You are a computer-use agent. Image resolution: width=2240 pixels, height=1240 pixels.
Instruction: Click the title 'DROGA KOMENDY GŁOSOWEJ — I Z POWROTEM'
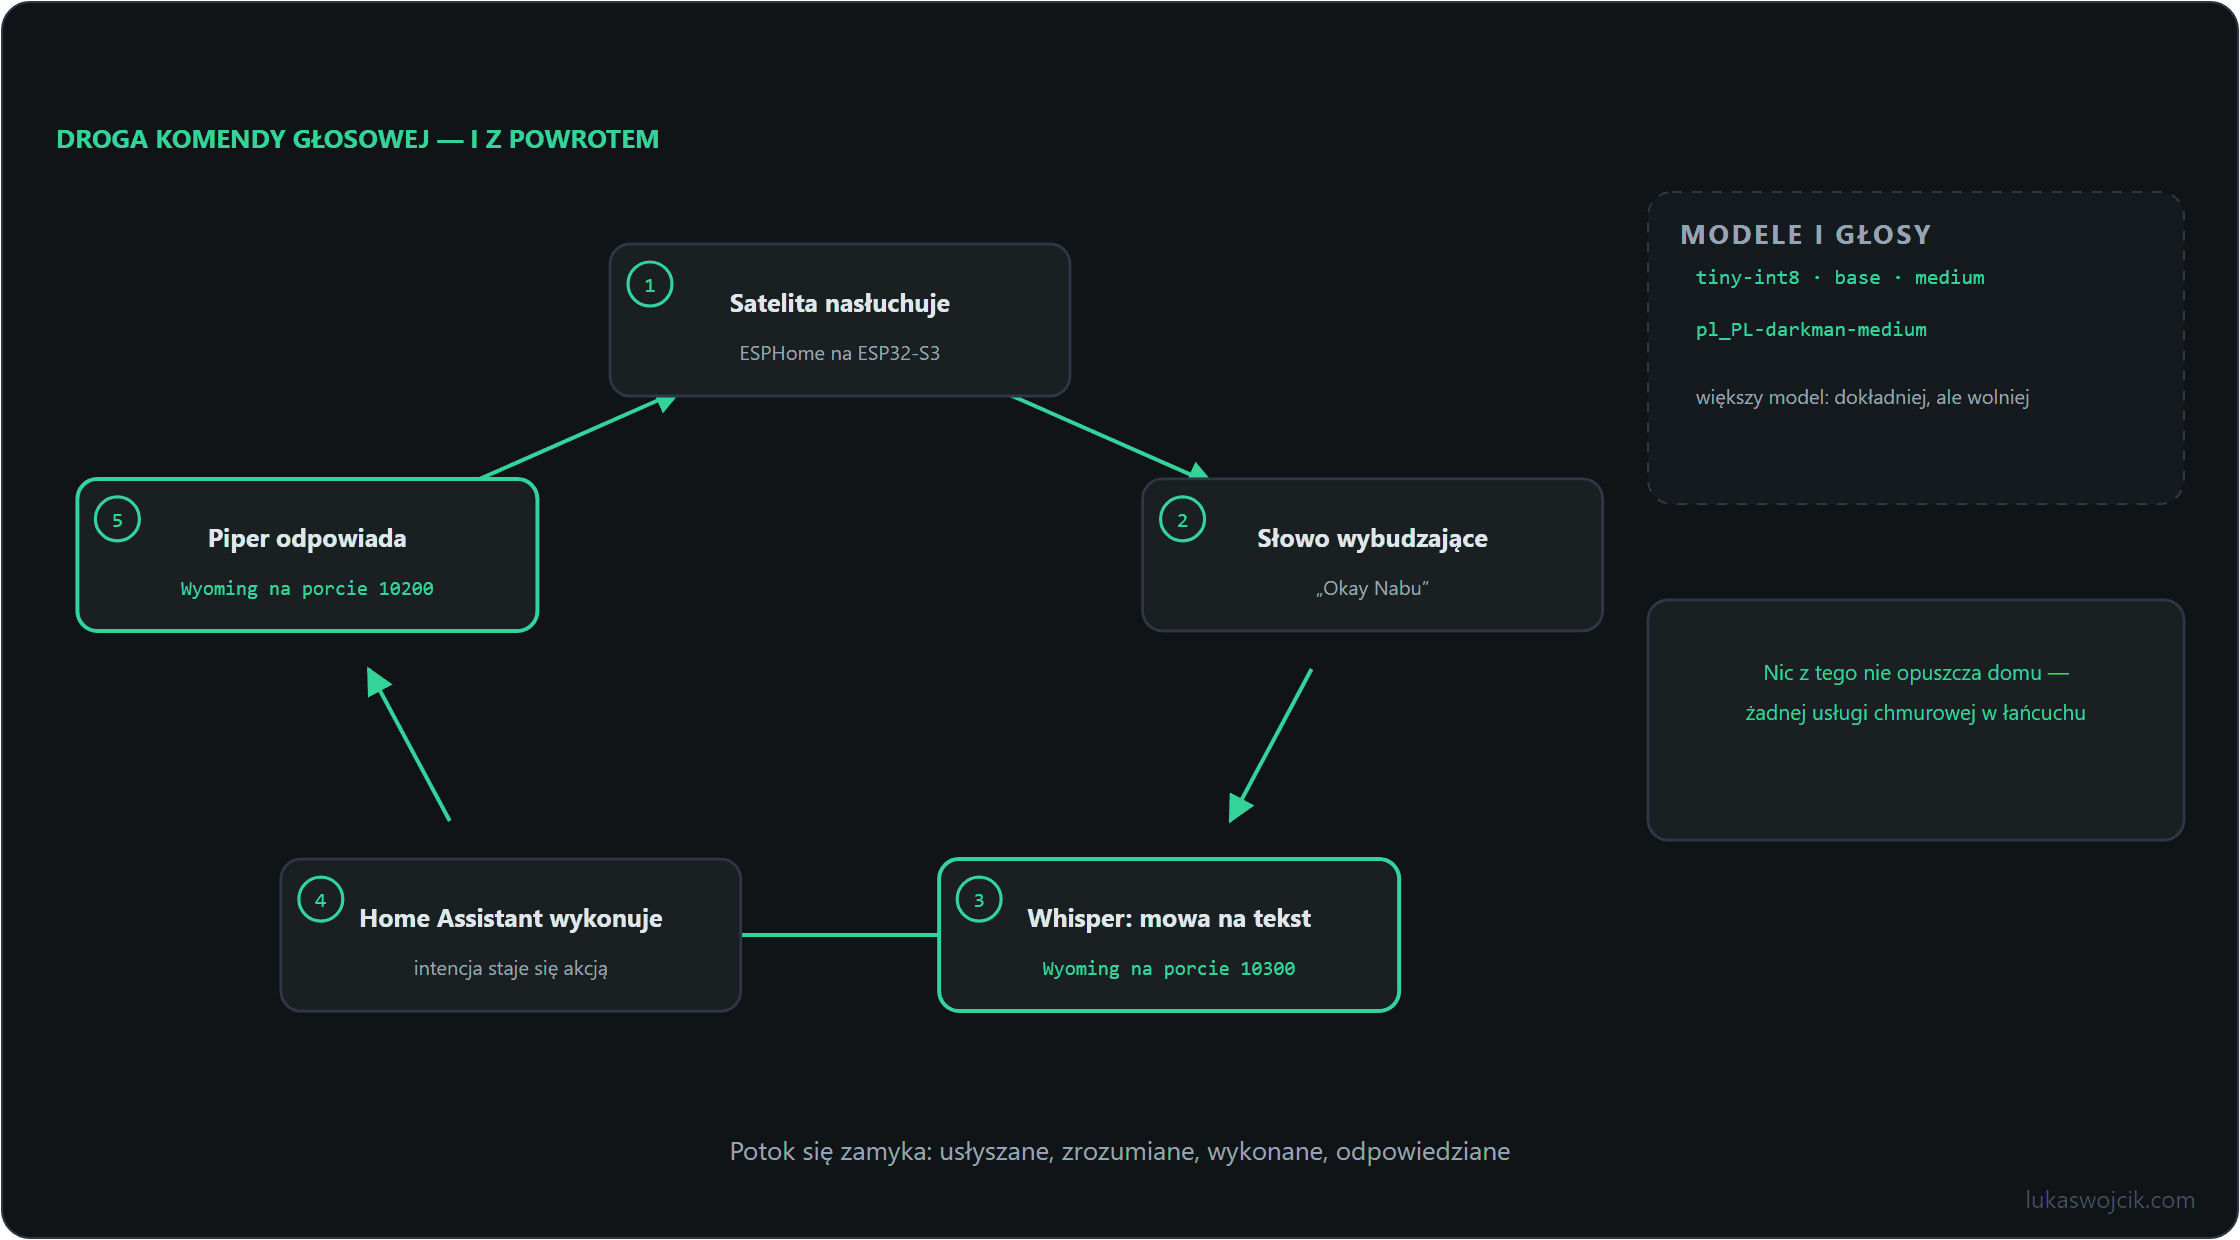(x=357, y=139)
